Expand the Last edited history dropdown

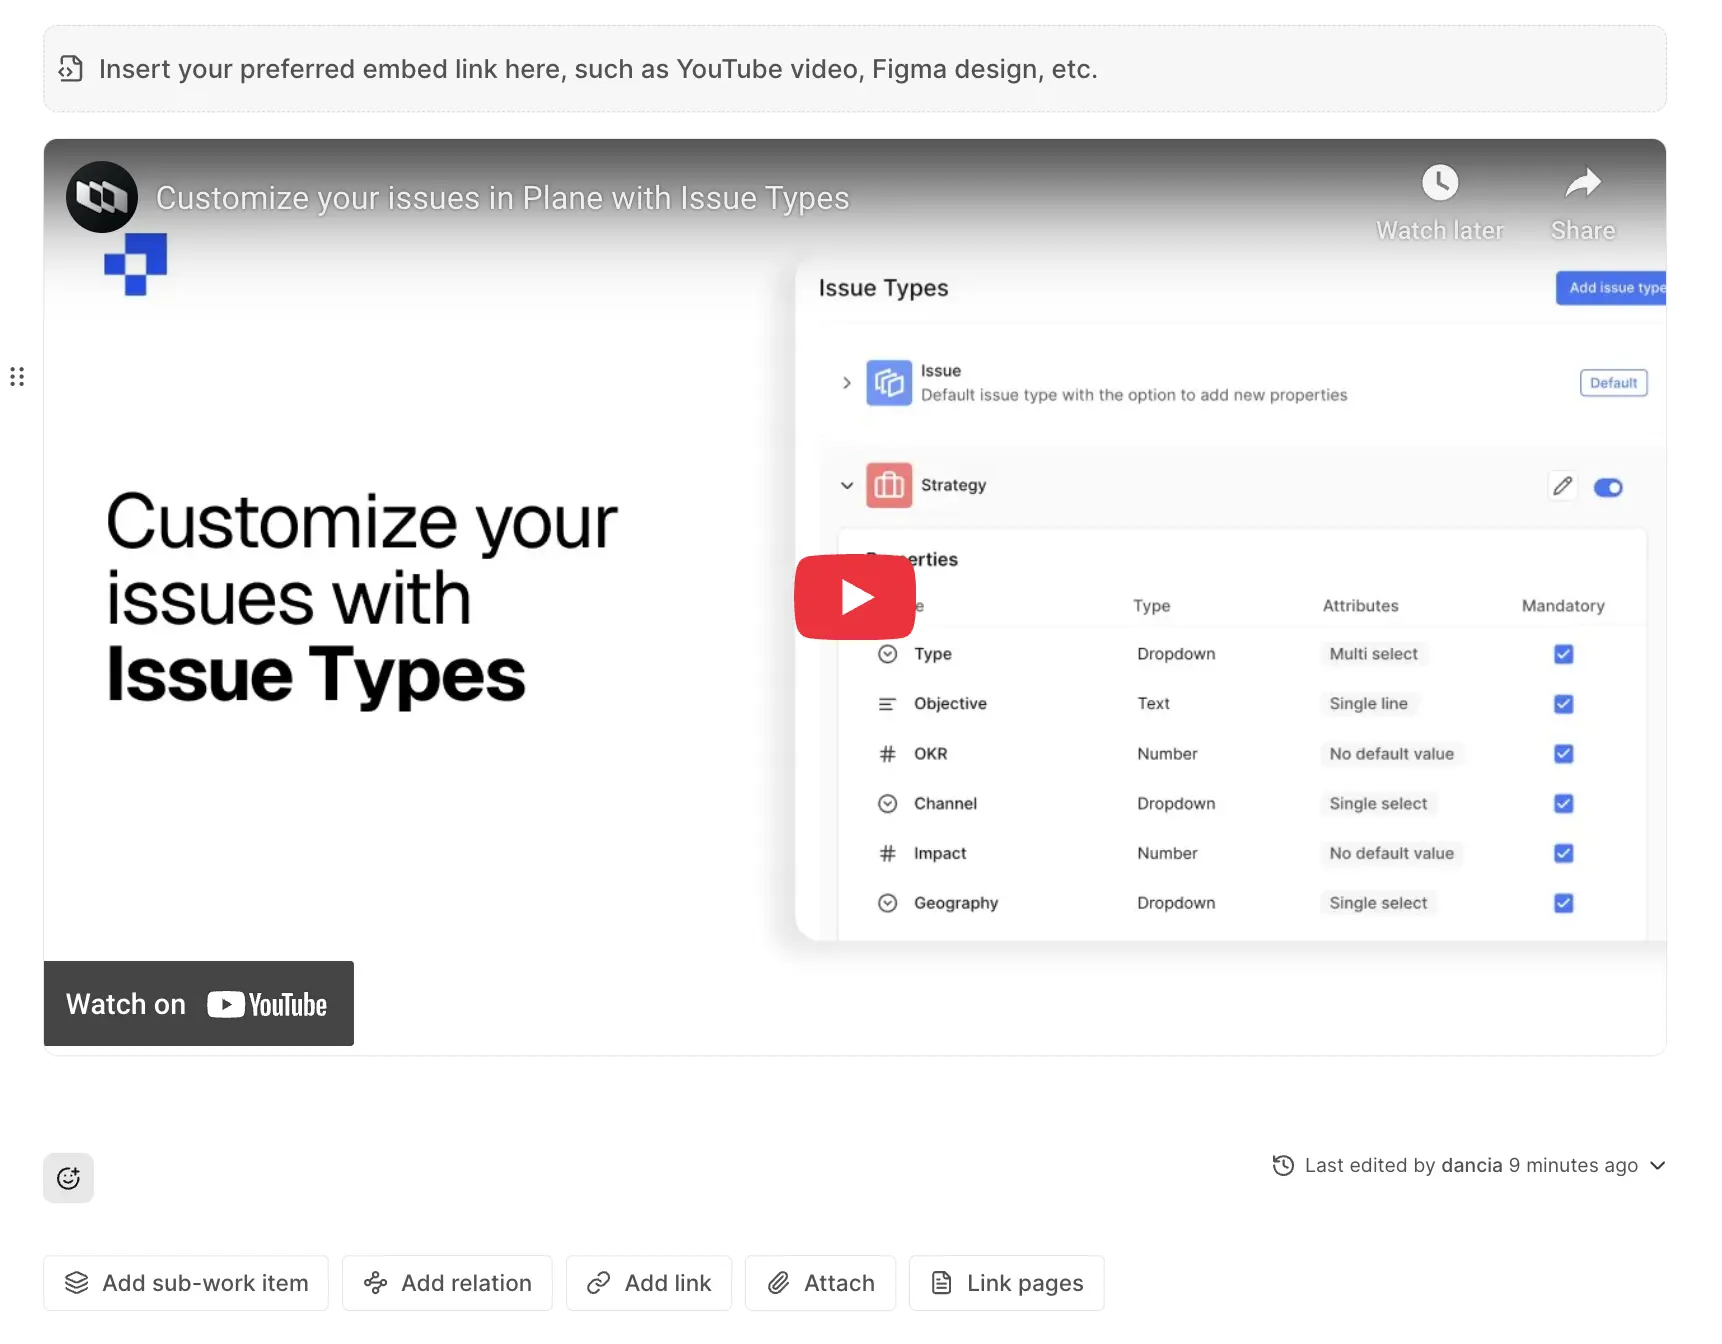coord(1658,1165)
